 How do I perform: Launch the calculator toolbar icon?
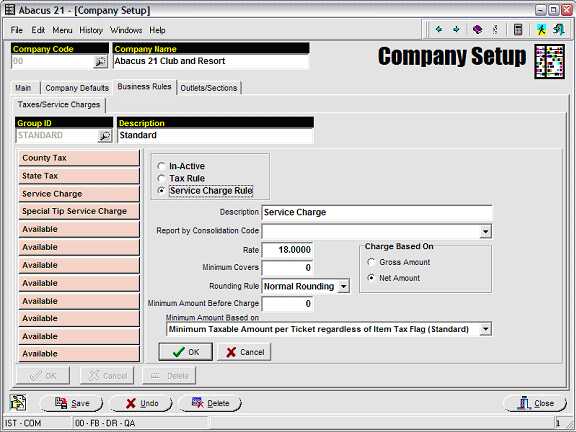[x=518, y=29]
